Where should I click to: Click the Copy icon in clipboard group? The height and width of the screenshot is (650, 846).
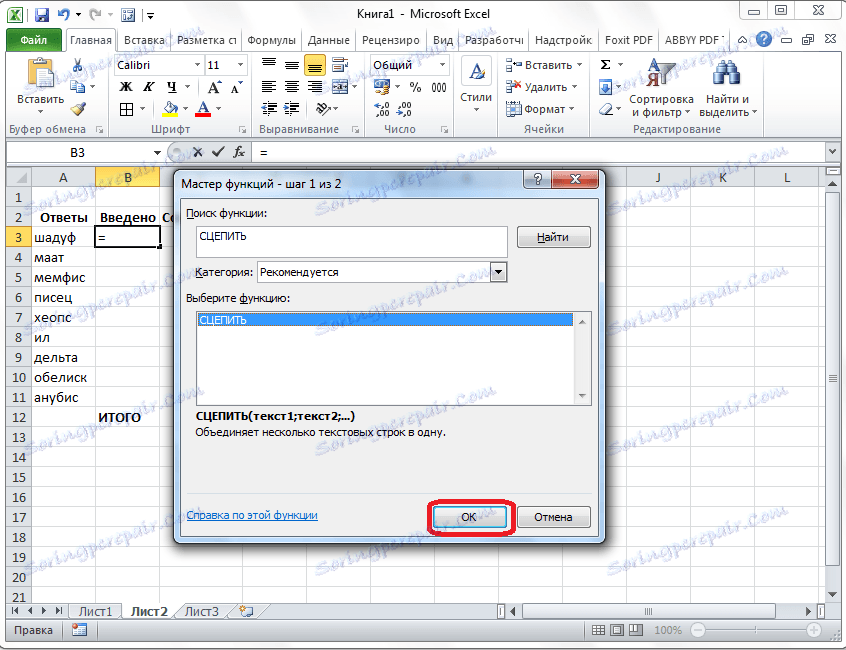pos(78,86)
